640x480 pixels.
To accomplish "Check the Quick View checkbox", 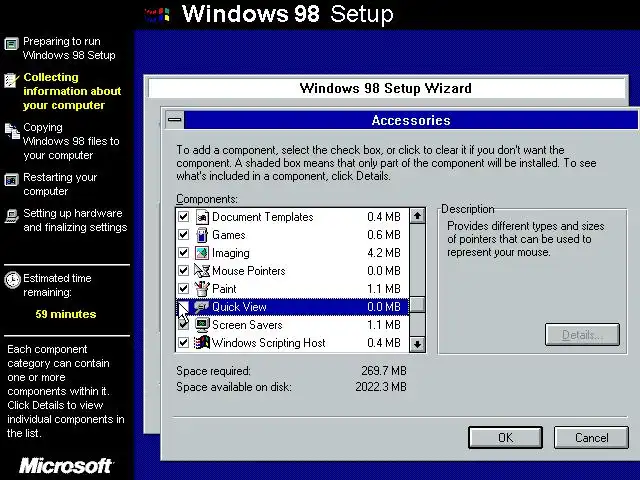I will [x=184, y=307].
